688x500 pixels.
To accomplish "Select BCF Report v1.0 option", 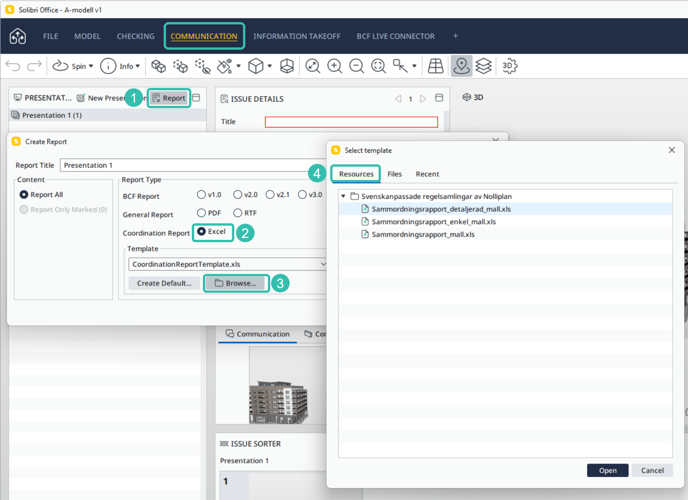I will [201, 194].
